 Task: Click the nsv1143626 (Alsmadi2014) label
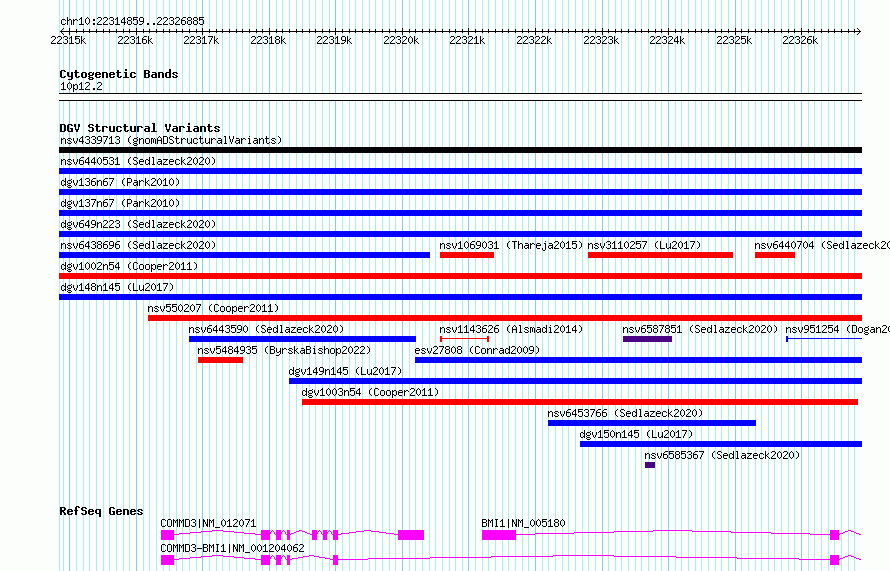click(x=511, y=329)
